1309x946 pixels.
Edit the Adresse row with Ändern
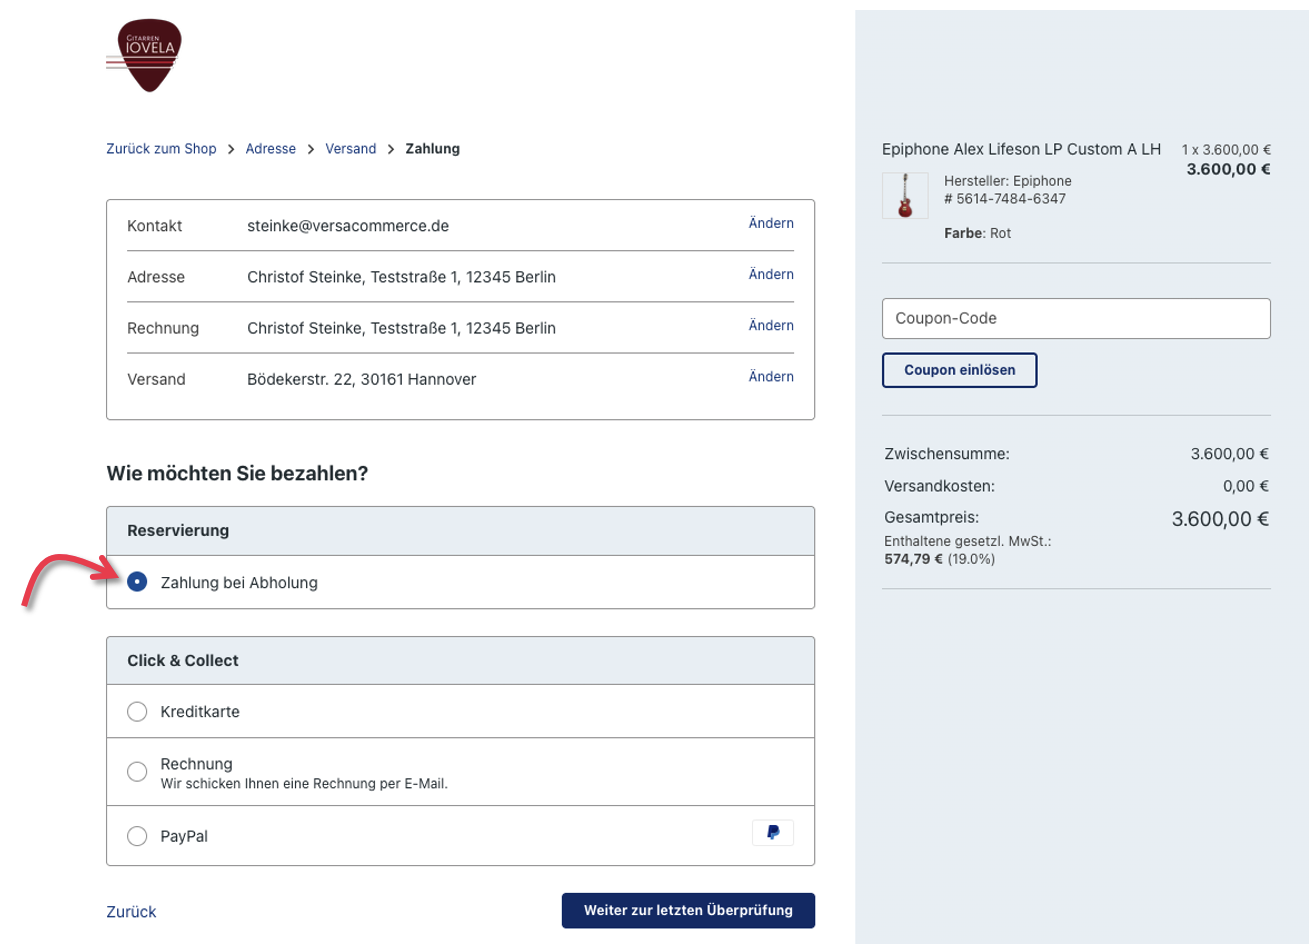[x=770, y=274]
